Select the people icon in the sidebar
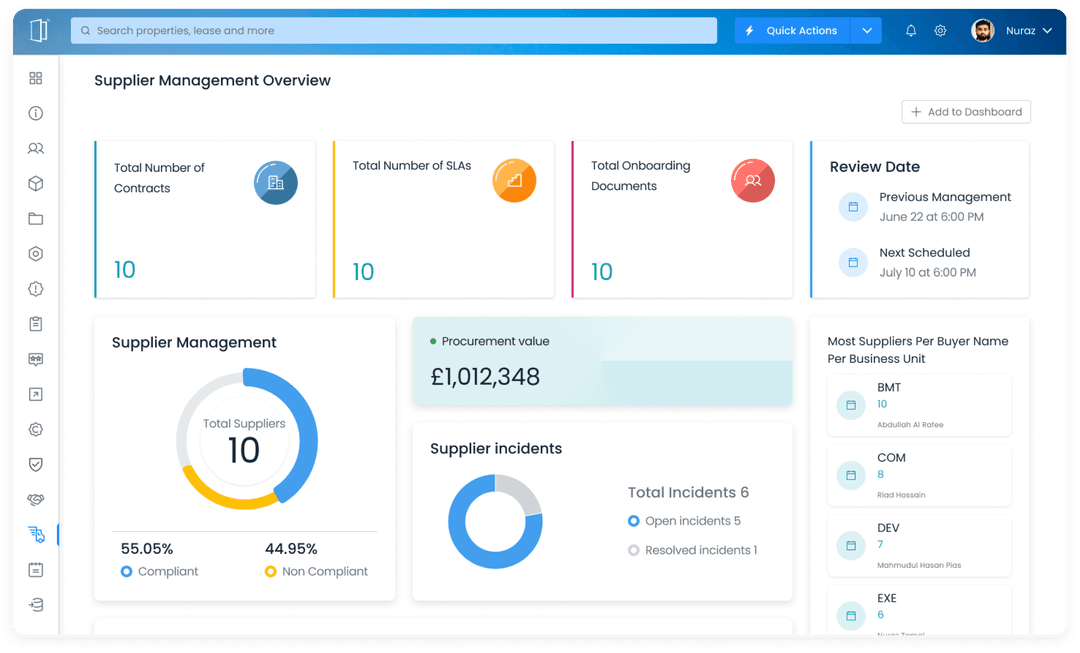 tap(36, 148)
